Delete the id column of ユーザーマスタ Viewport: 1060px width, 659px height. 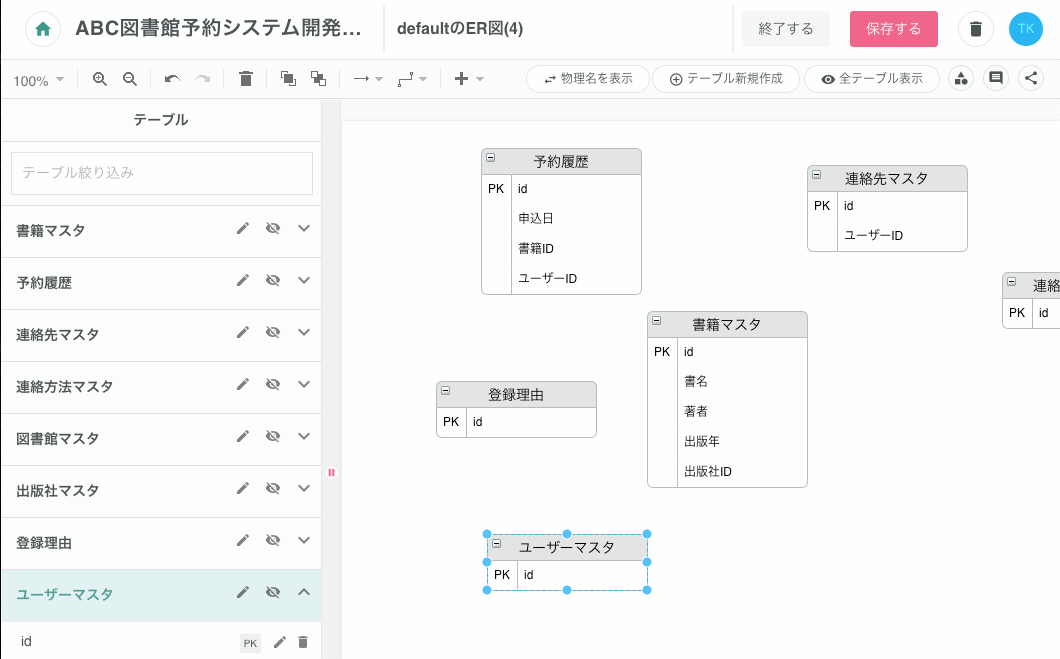click(303, 642)
